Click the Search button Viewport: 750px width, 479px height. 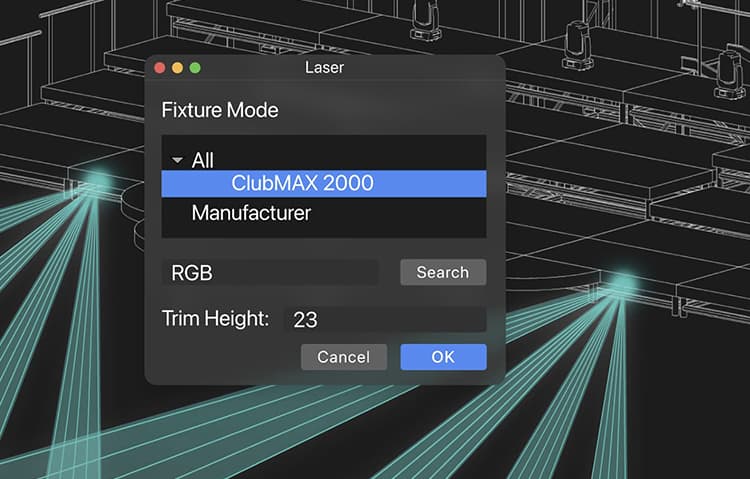point(443,272)
